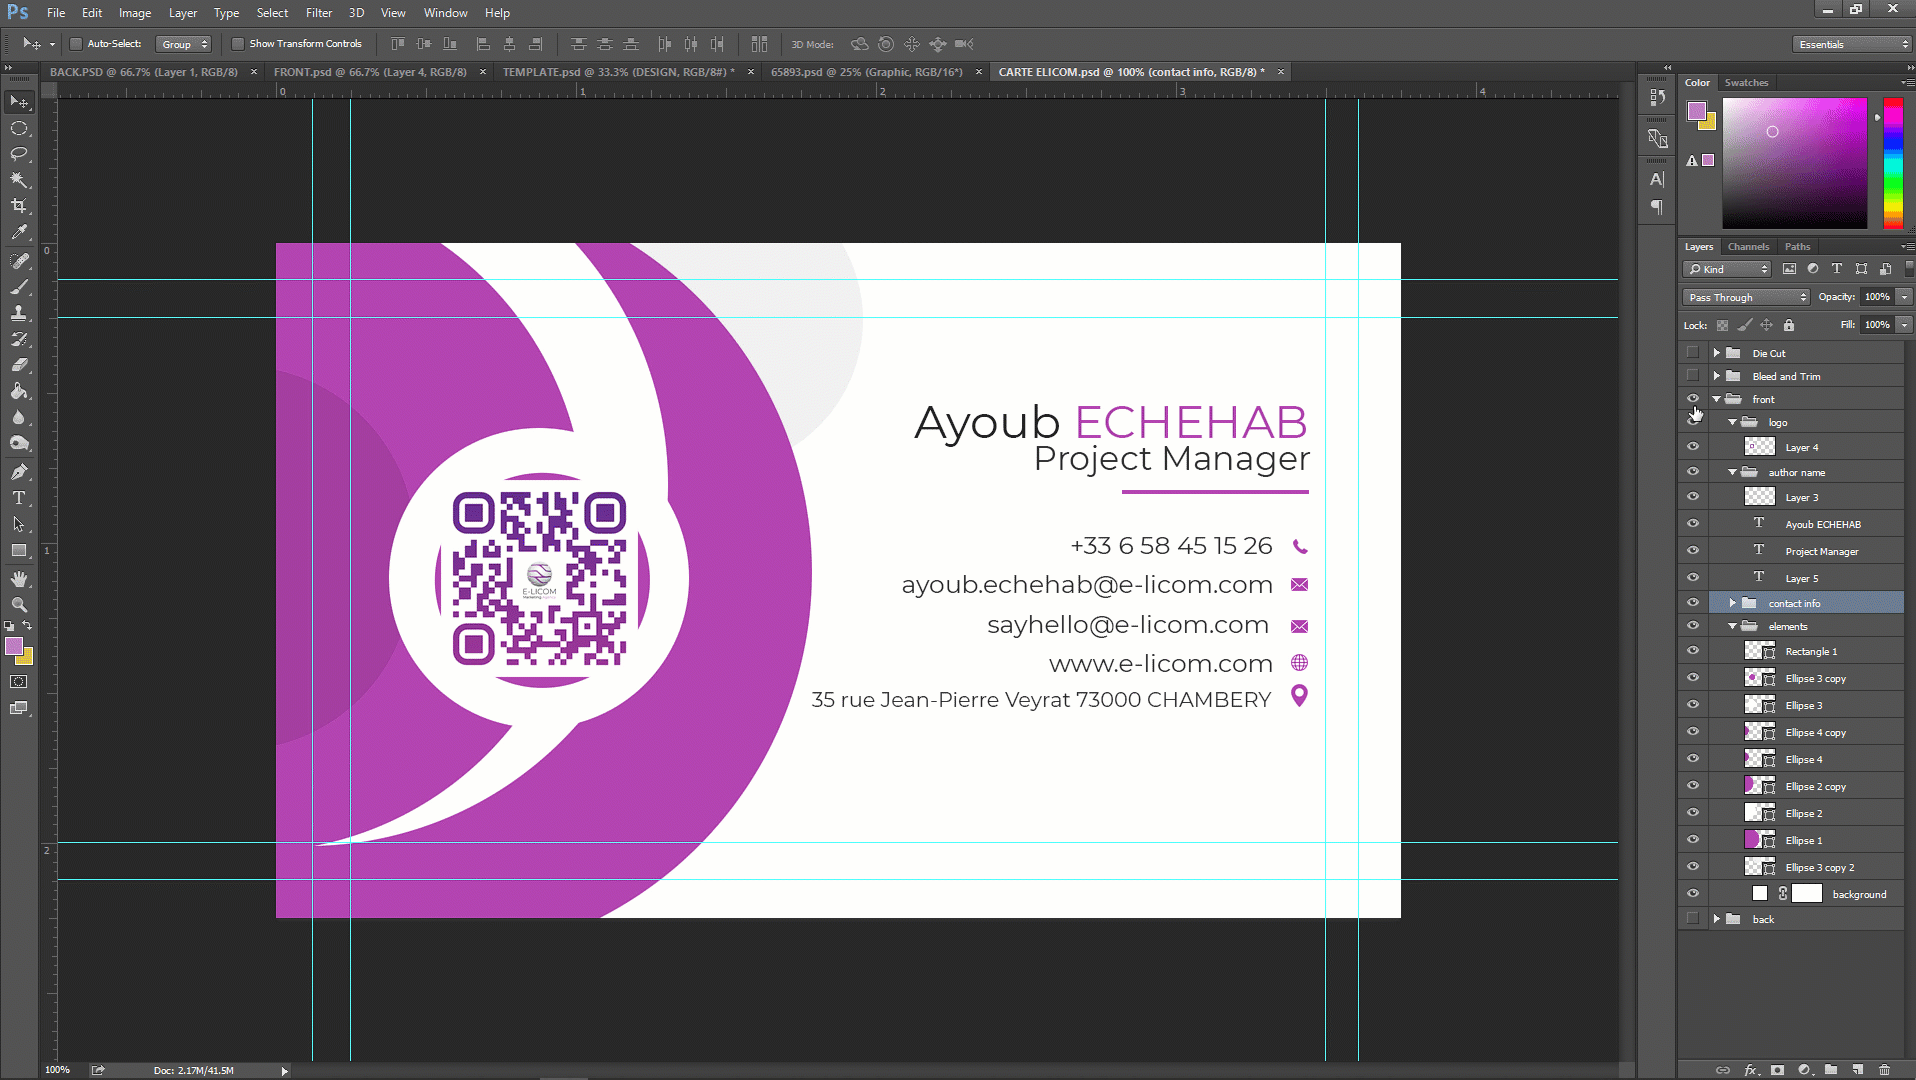Delete the selected layer with trash icon
Viewport: 1916px width, 1080px height.
pos(1885,1069)
